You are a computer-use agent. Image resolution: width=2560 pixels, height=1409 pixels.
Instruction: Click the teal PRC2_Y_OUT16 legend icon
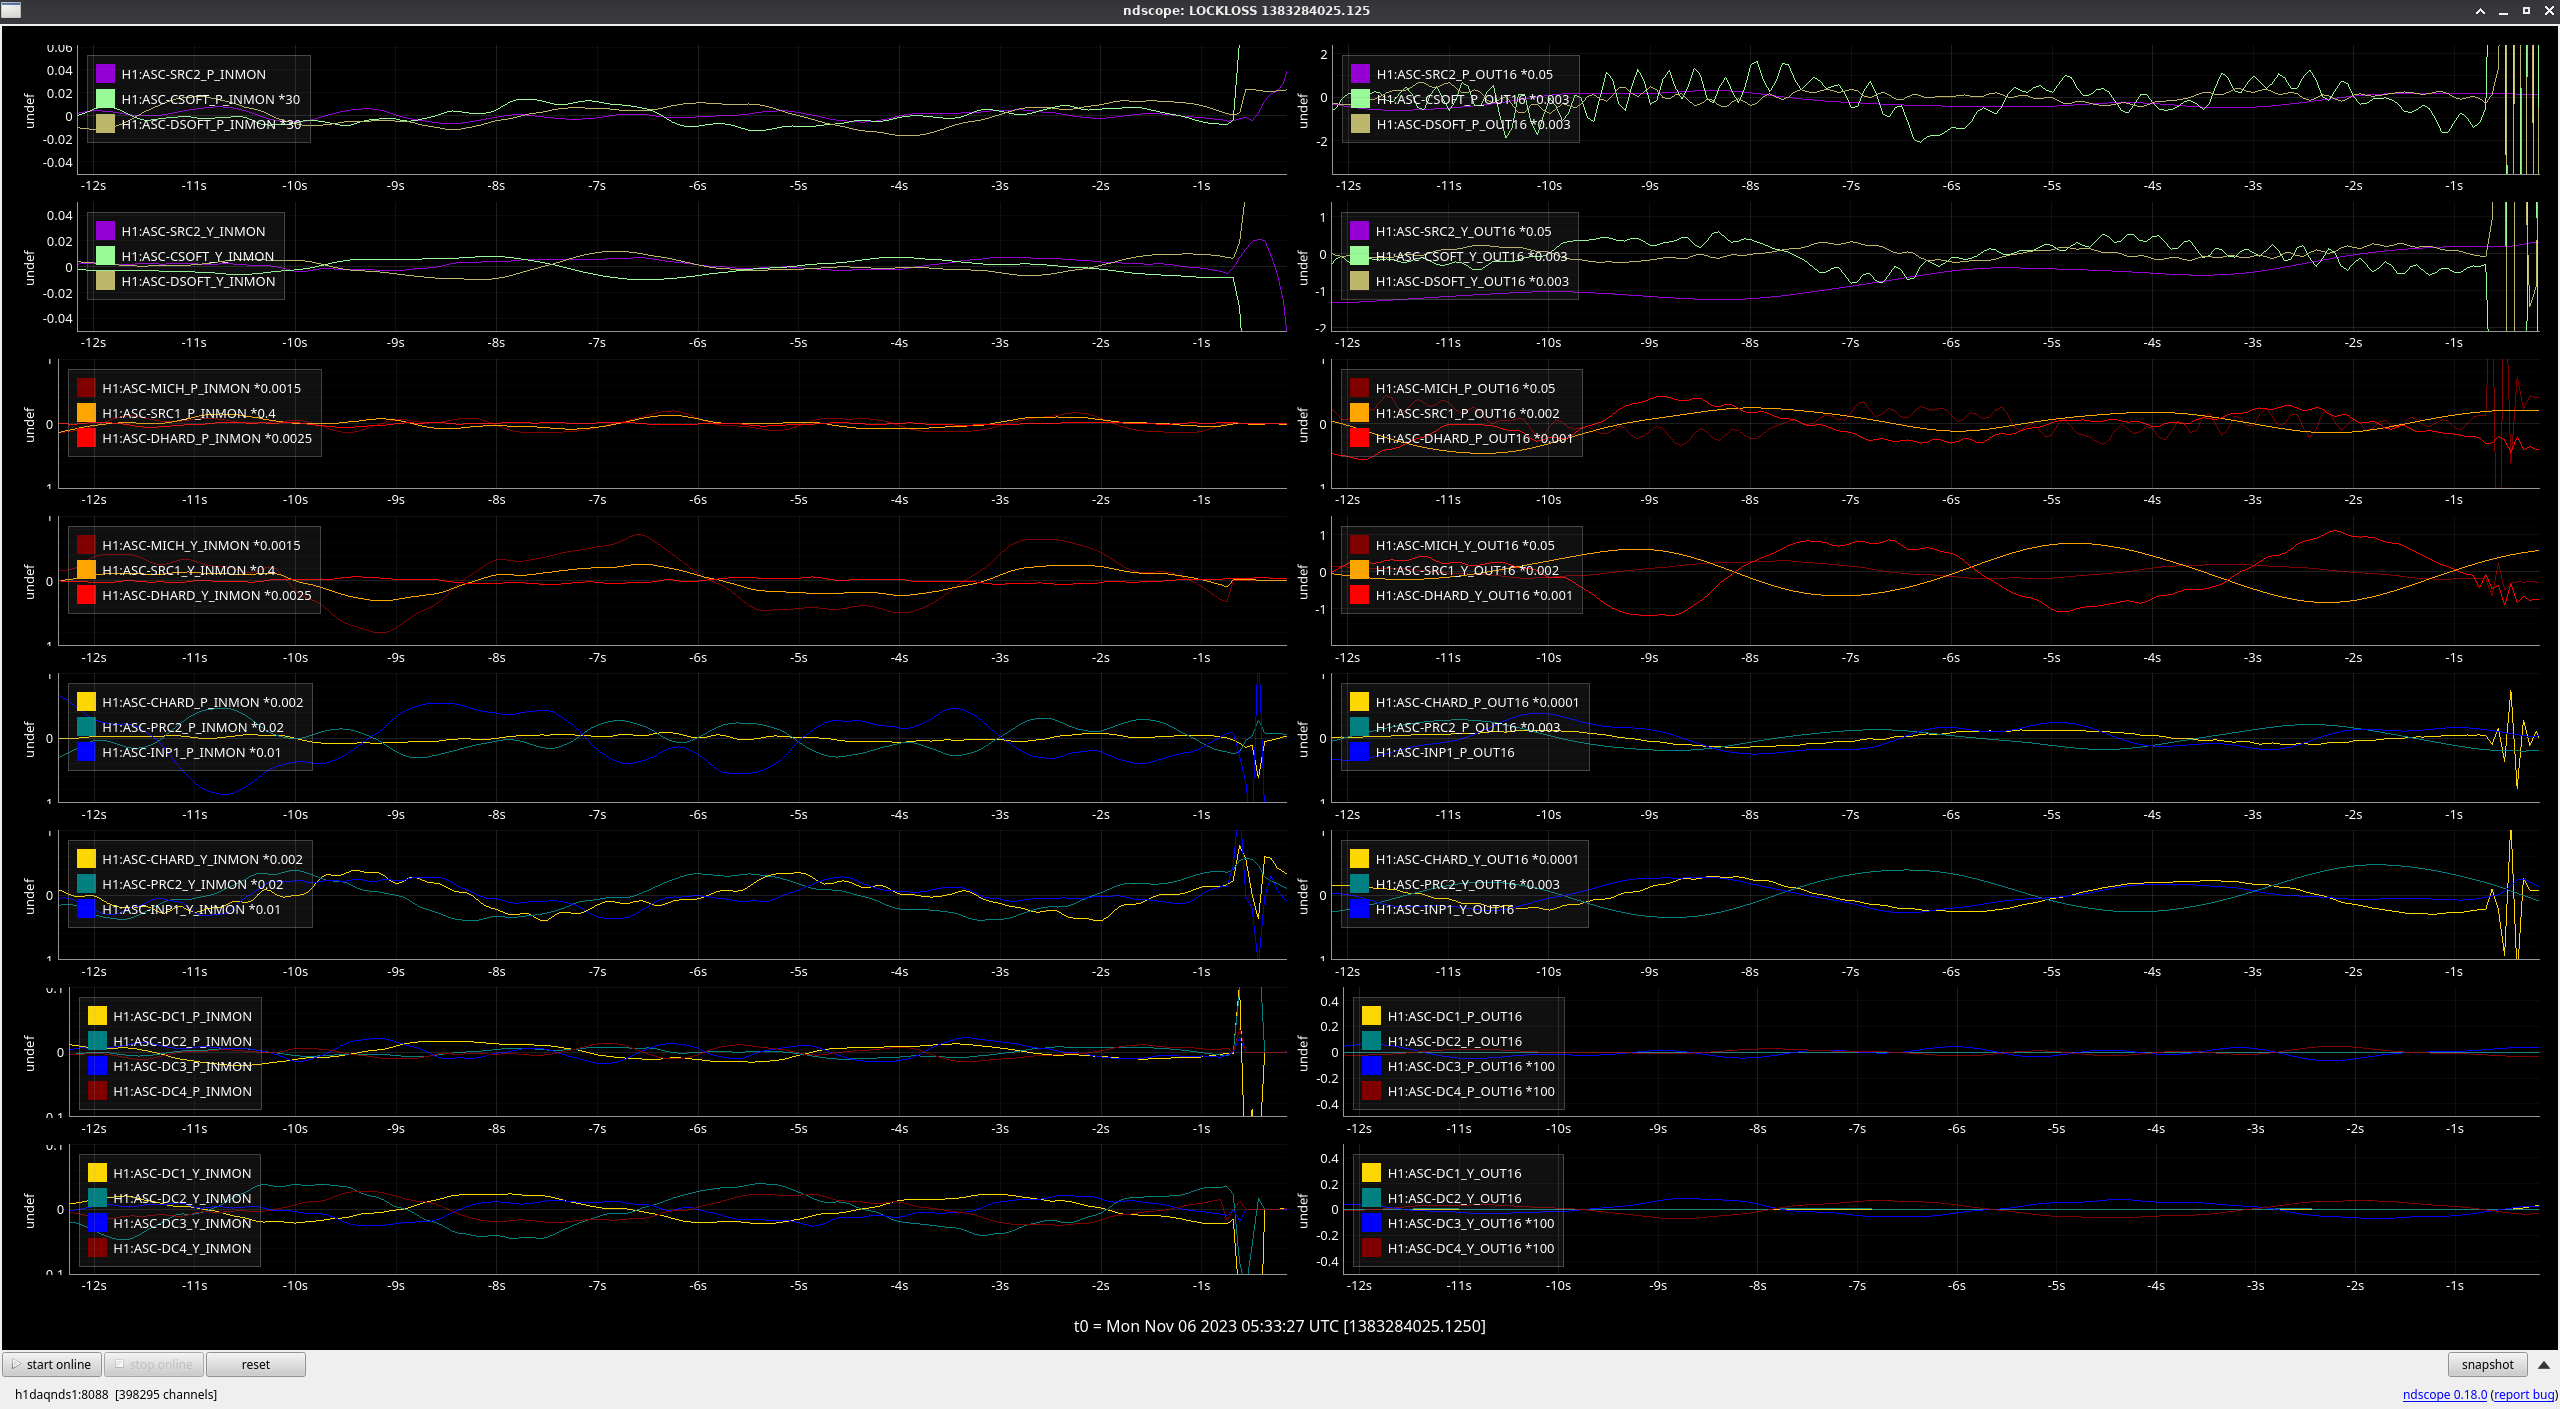[1359, 884]
